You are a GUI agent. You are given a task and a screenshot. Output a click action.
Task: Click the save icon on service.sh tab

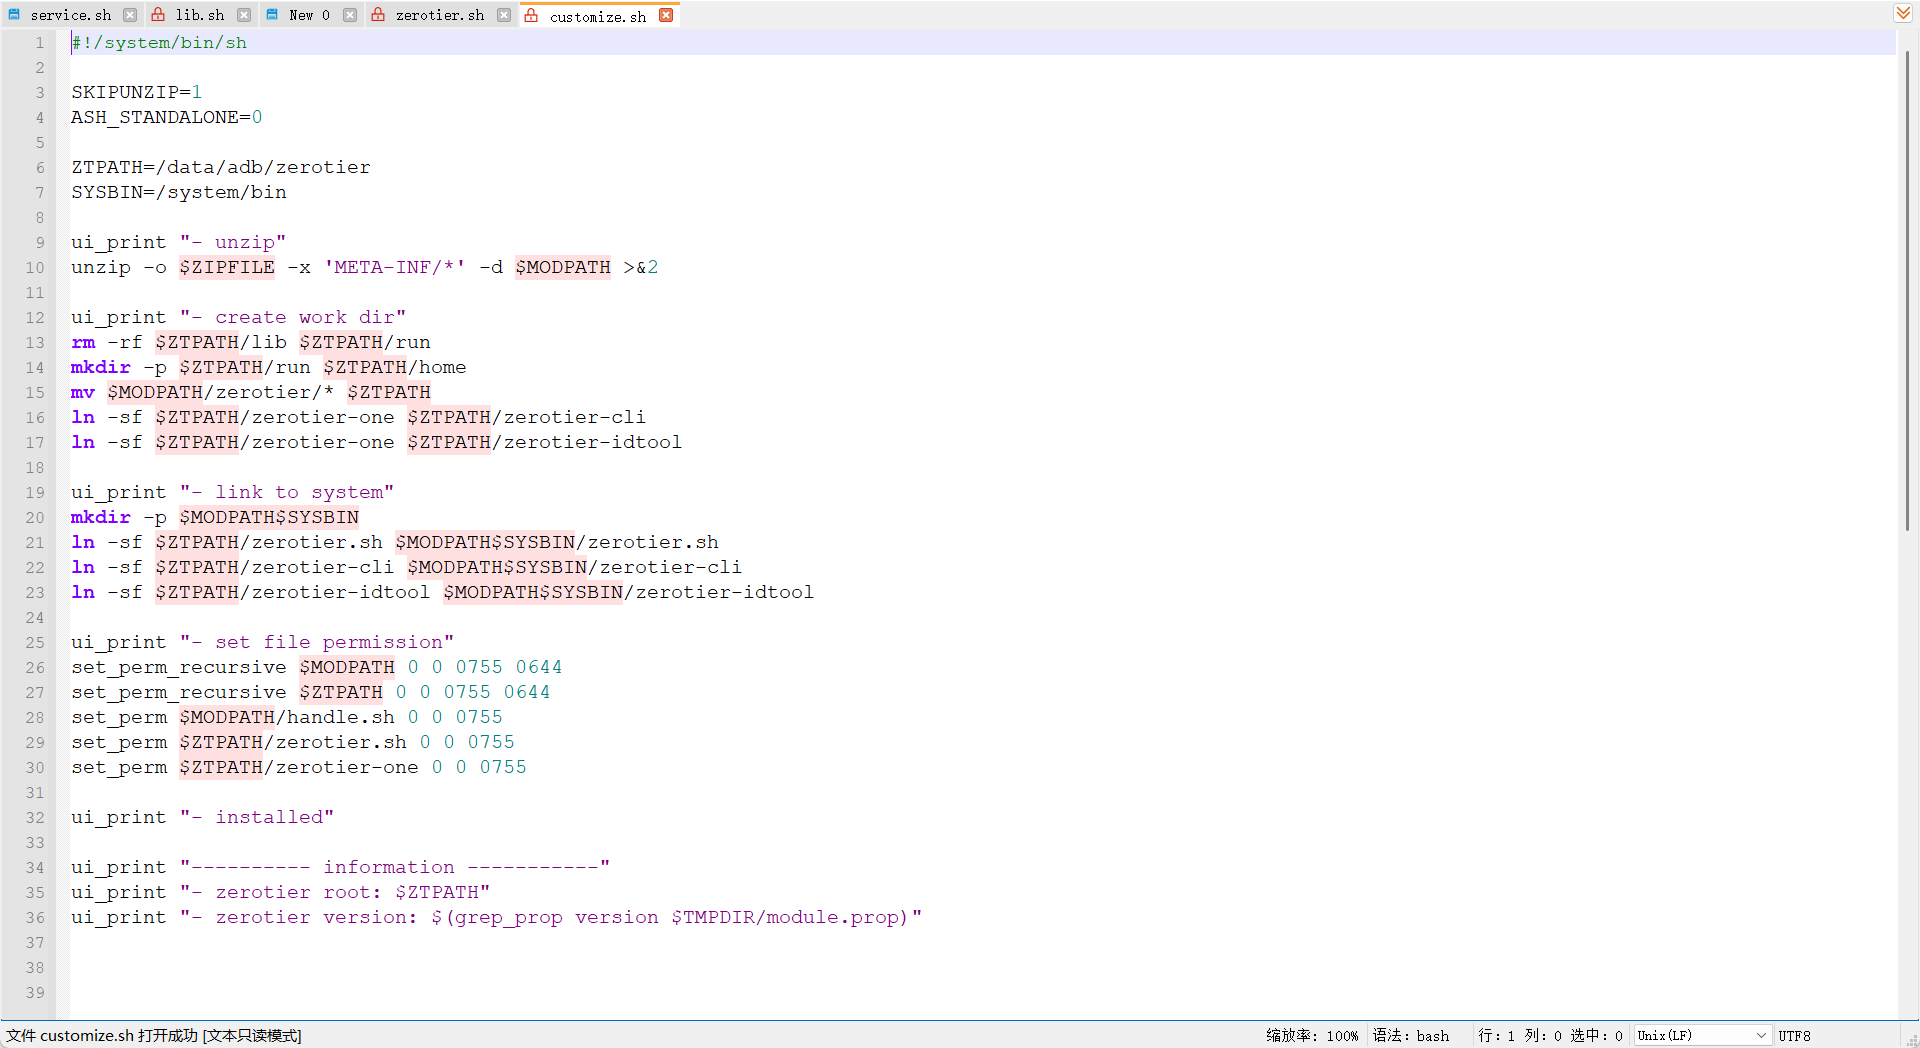tap(14, 15)
